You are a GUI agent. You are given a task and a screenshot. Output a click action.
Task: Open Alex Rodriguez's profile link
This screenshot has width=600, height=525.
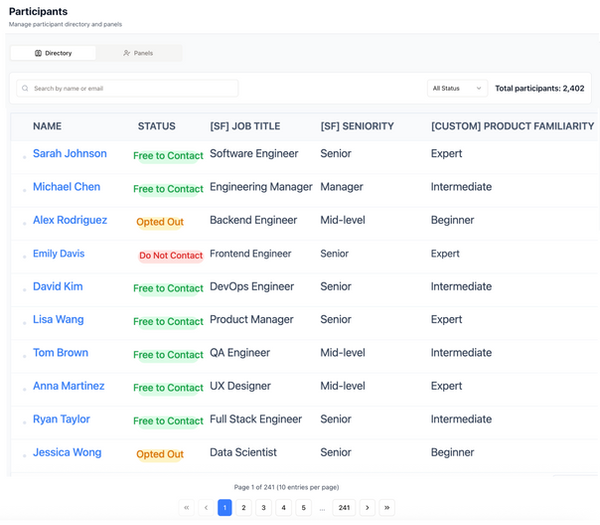pyautogui.click(x=70, y=220)
